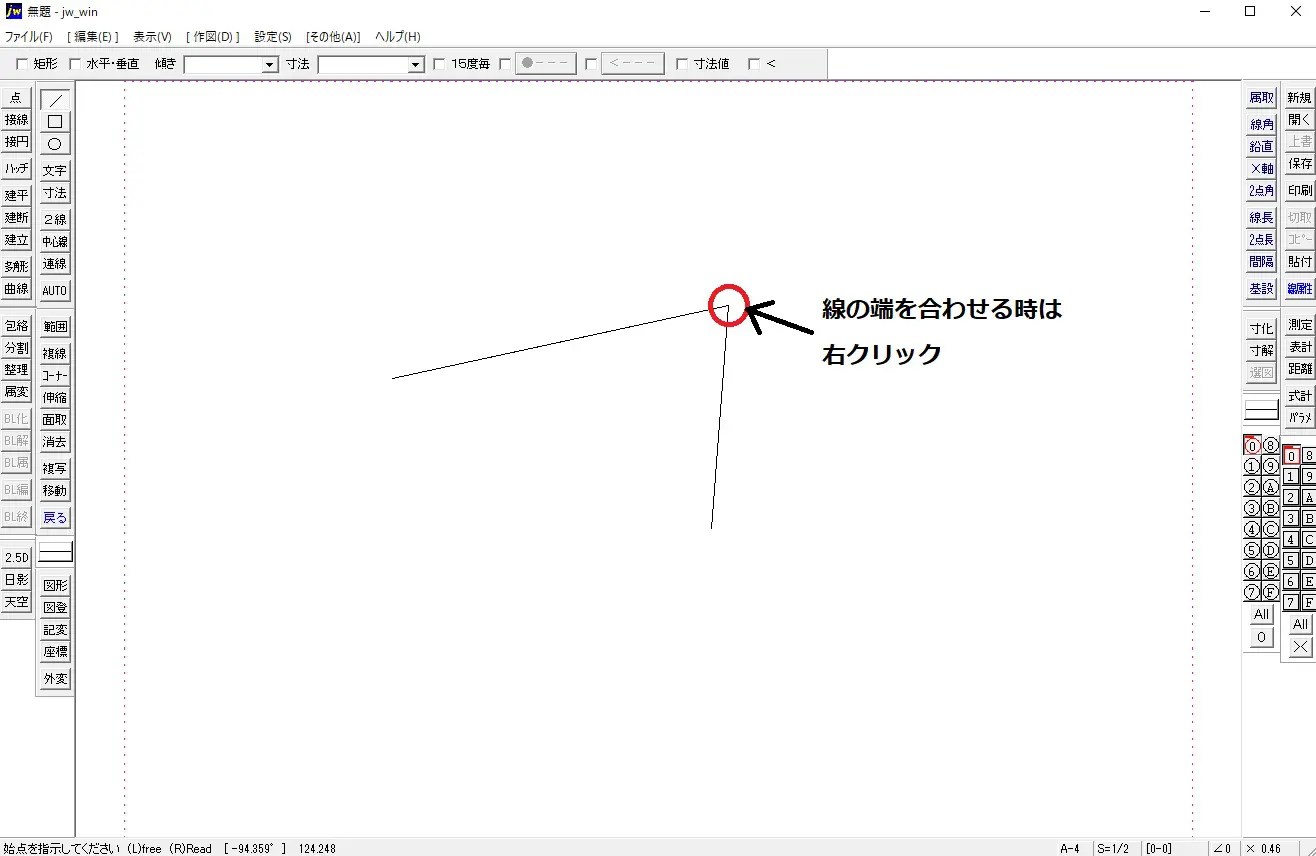Enable the 15度毎 checkbox

(x=439, y=64)
